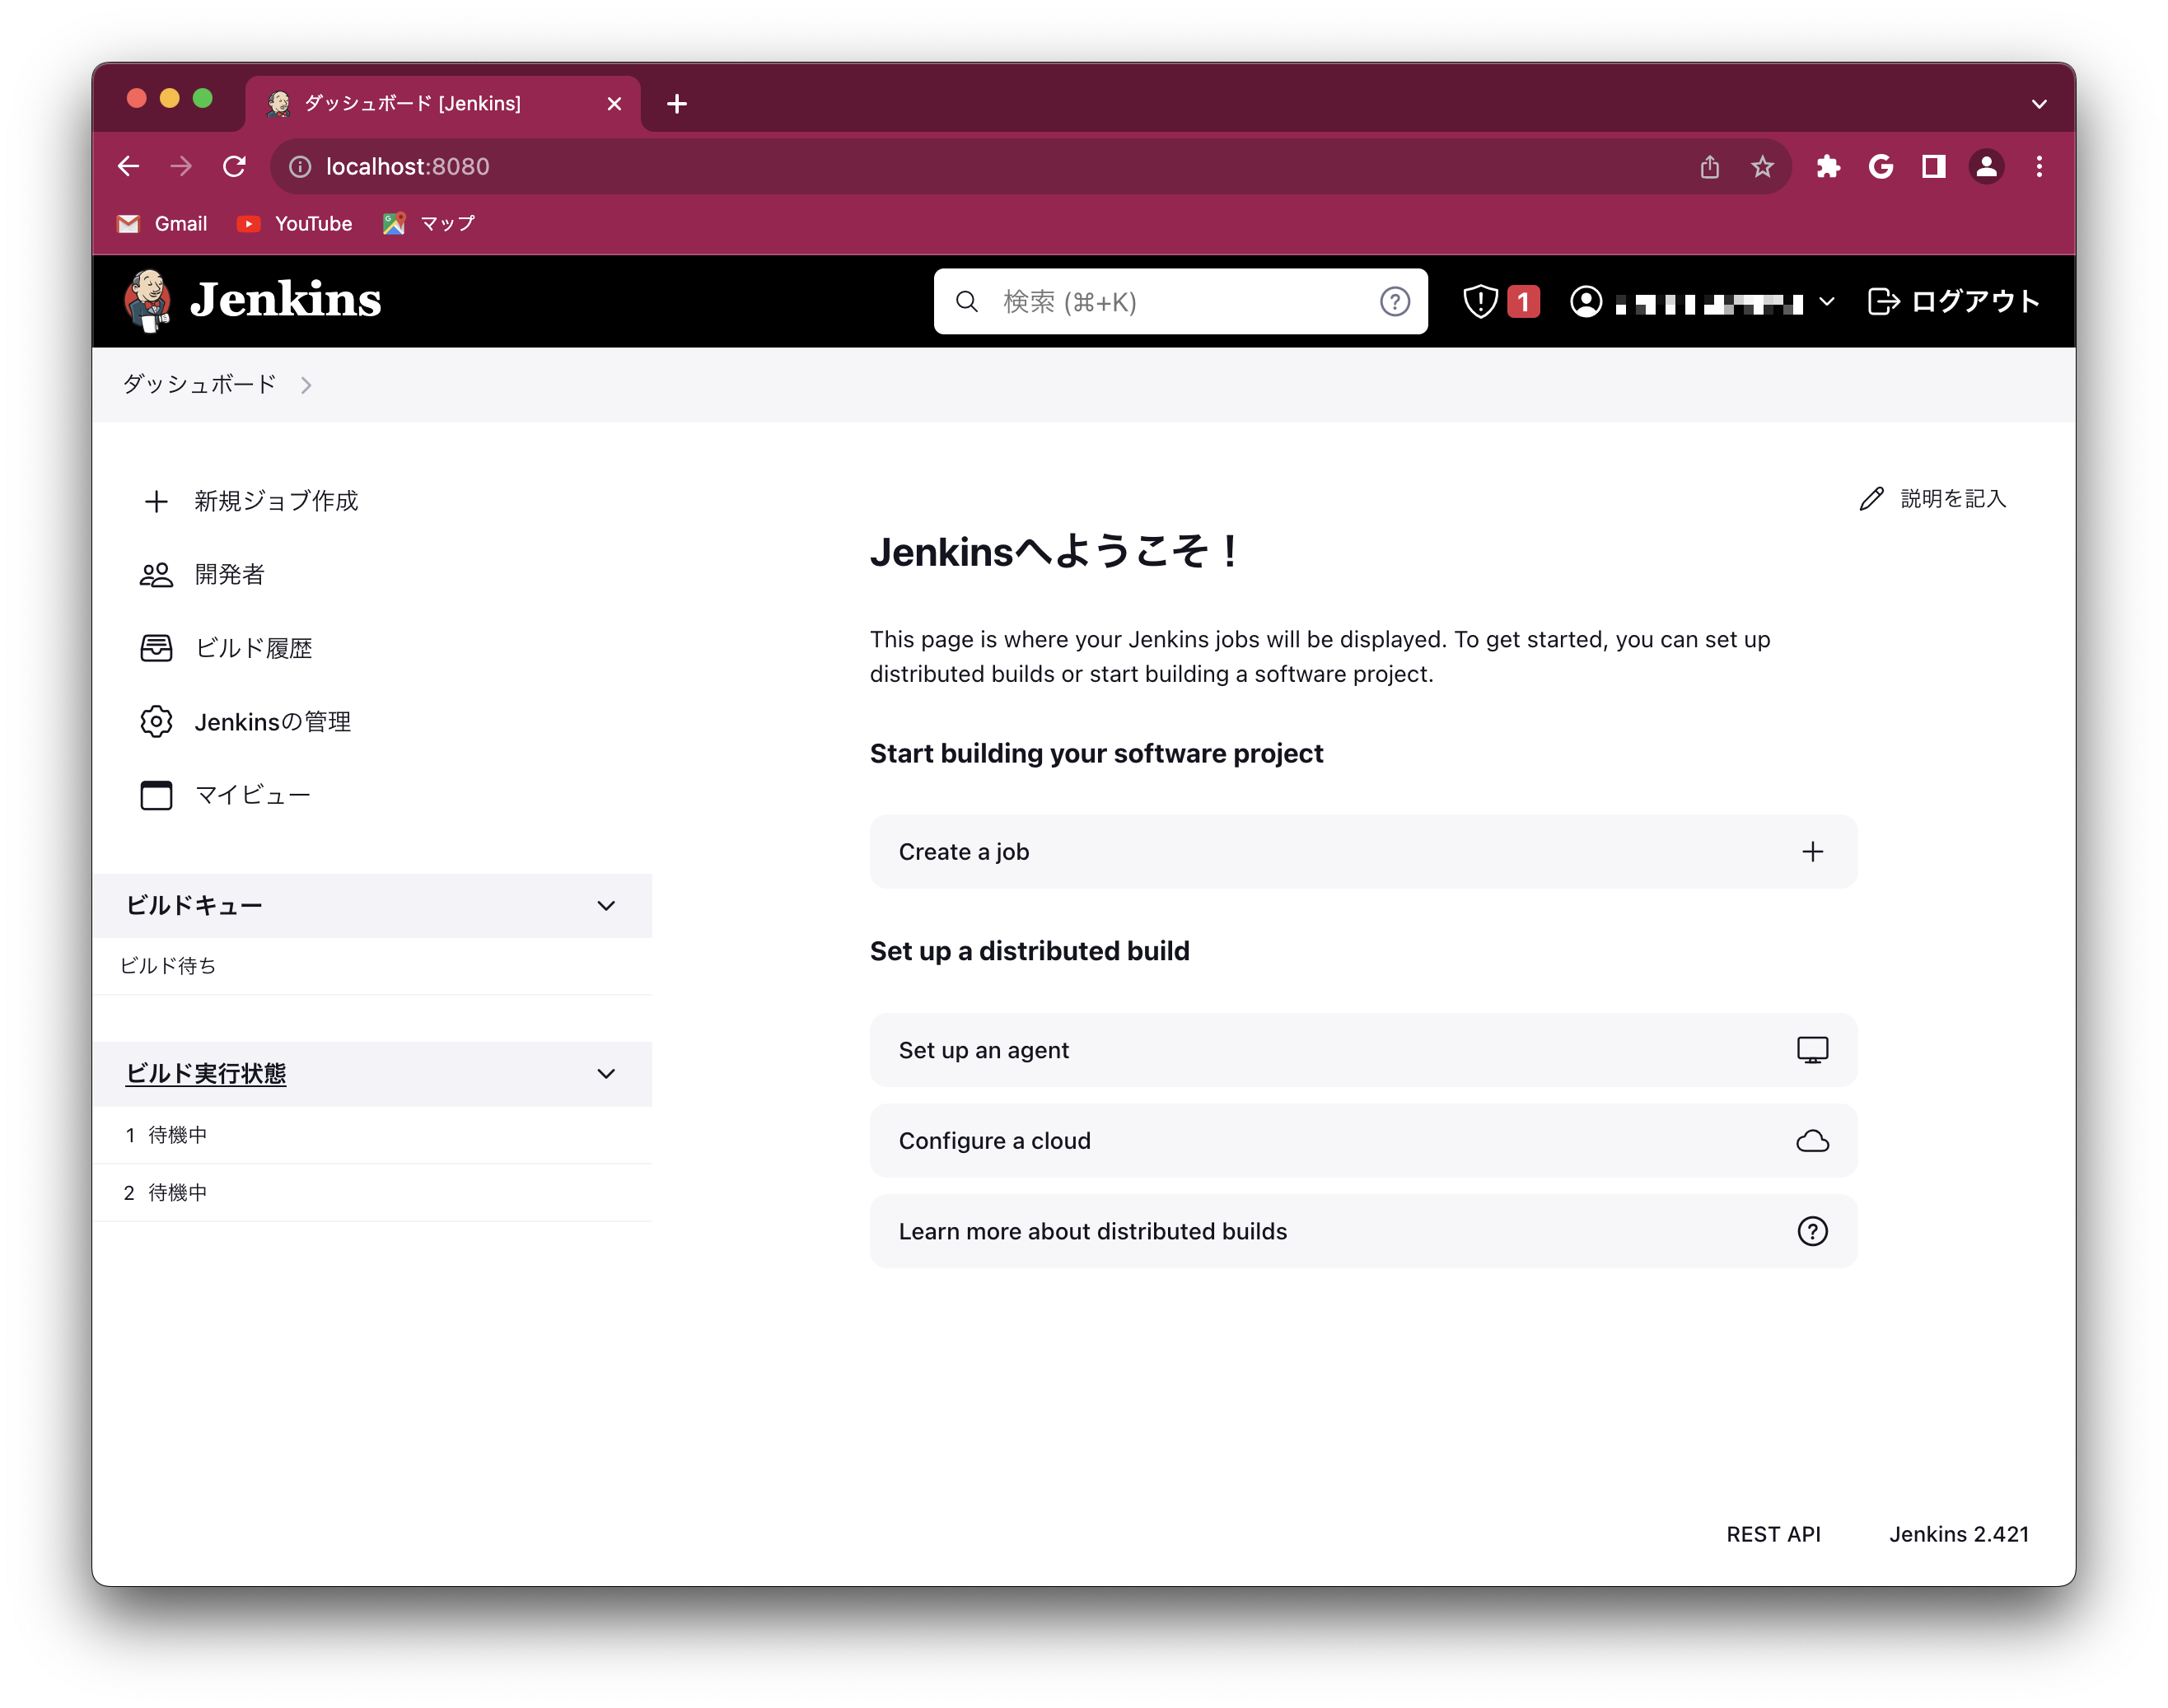Viewport: 2168px width, 1708px height.
Task: Open the Gmail bookmark
Action: 162,224
